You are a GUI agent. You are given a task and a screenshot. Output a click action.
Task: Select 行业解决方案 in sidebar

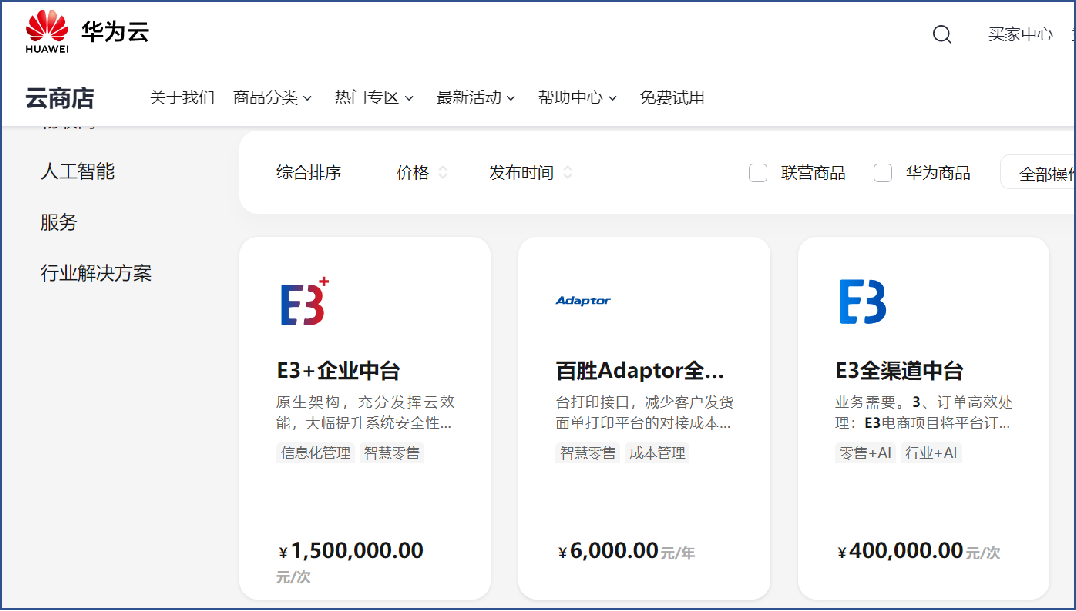pyautogui.click(x=96, y=273)
